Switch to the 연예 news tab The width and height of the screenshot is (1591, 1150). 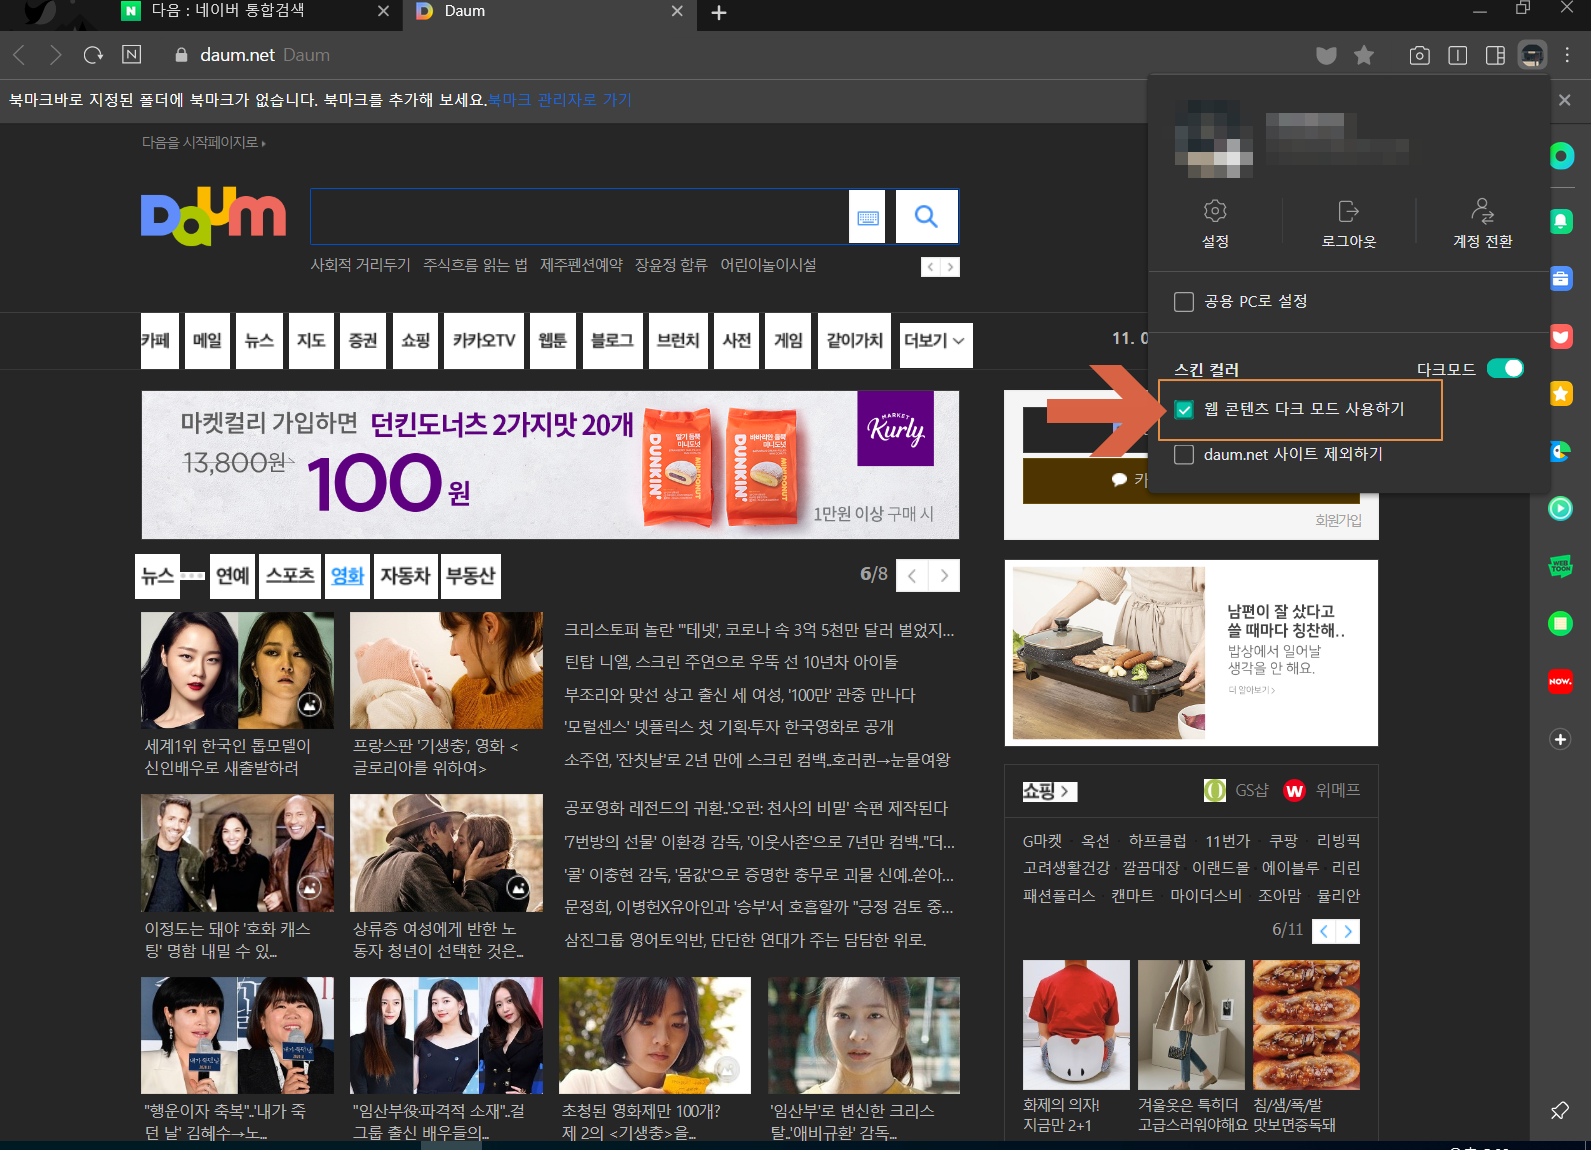(x=233, y=577)
